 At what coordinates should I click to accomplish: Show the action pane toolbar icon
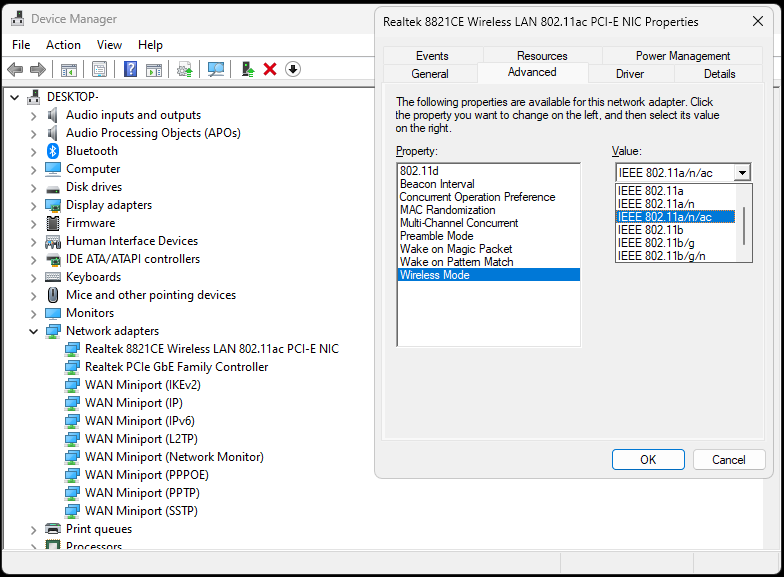tap(154, 69)
